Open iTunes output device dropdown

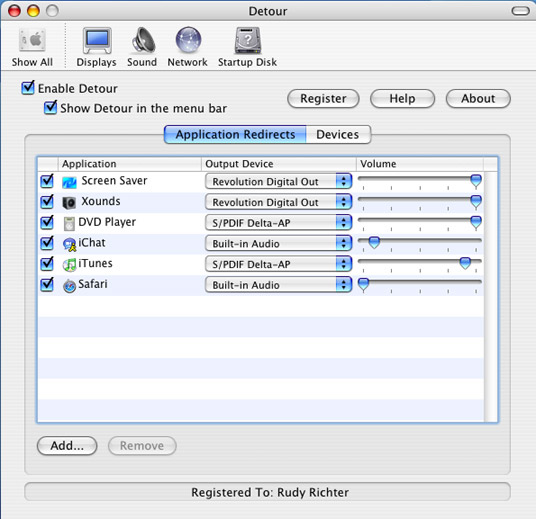279,264
